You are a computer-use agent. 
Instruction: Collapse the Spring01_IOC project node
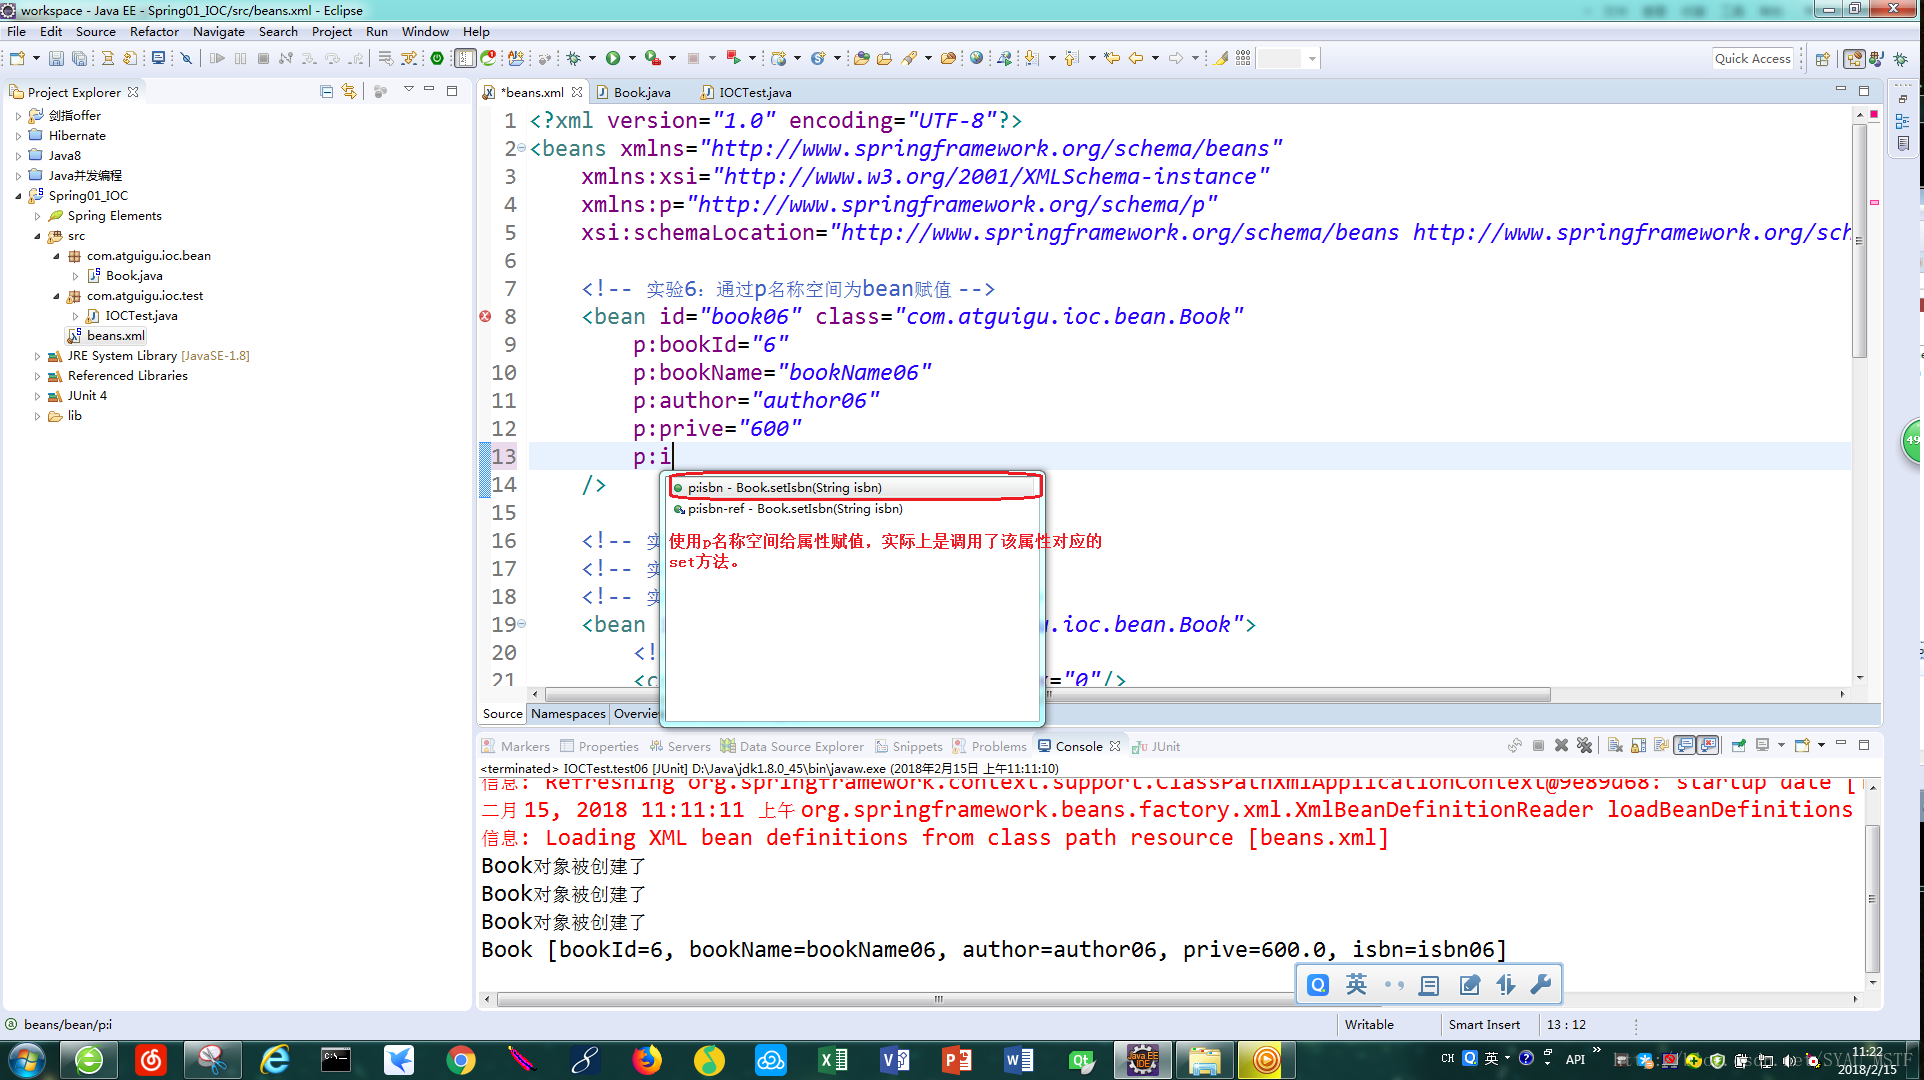pyautogui.click(x=18, y=196)
